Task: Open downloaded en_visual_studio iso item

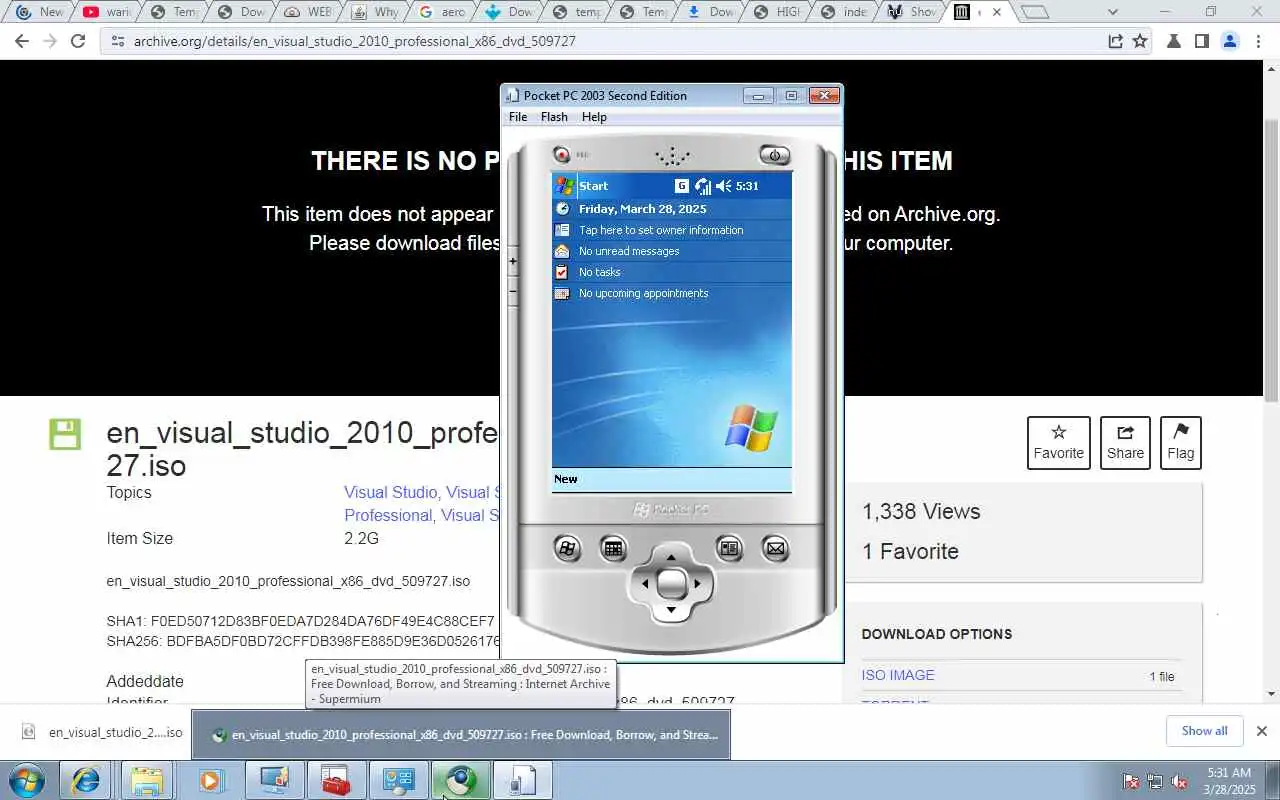Action: click(x=103, y=732)
